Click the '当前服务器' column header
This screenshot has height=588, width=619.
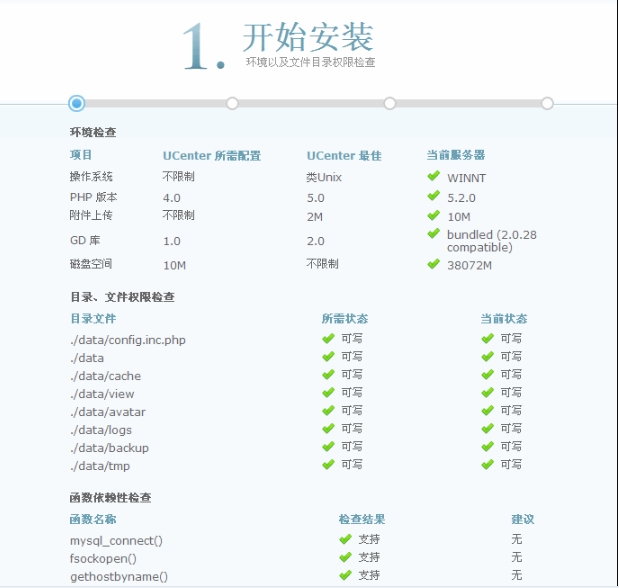pyautogui.click(x=456, y=155)
